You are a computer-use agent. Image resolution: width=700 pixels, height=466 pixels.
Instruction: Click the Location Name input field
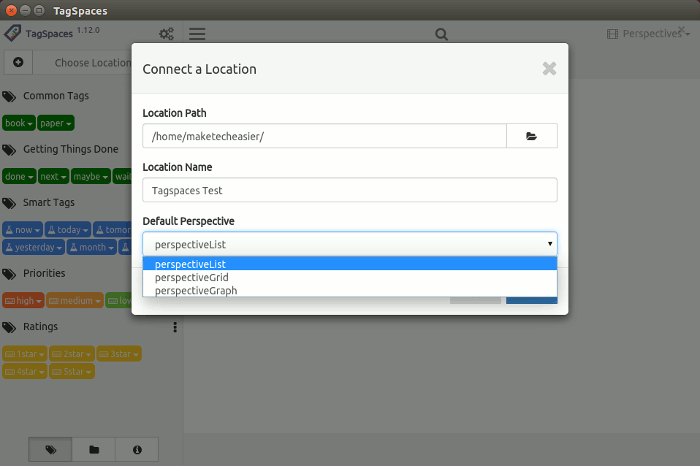pyautogui.click(x=350, y=190)
